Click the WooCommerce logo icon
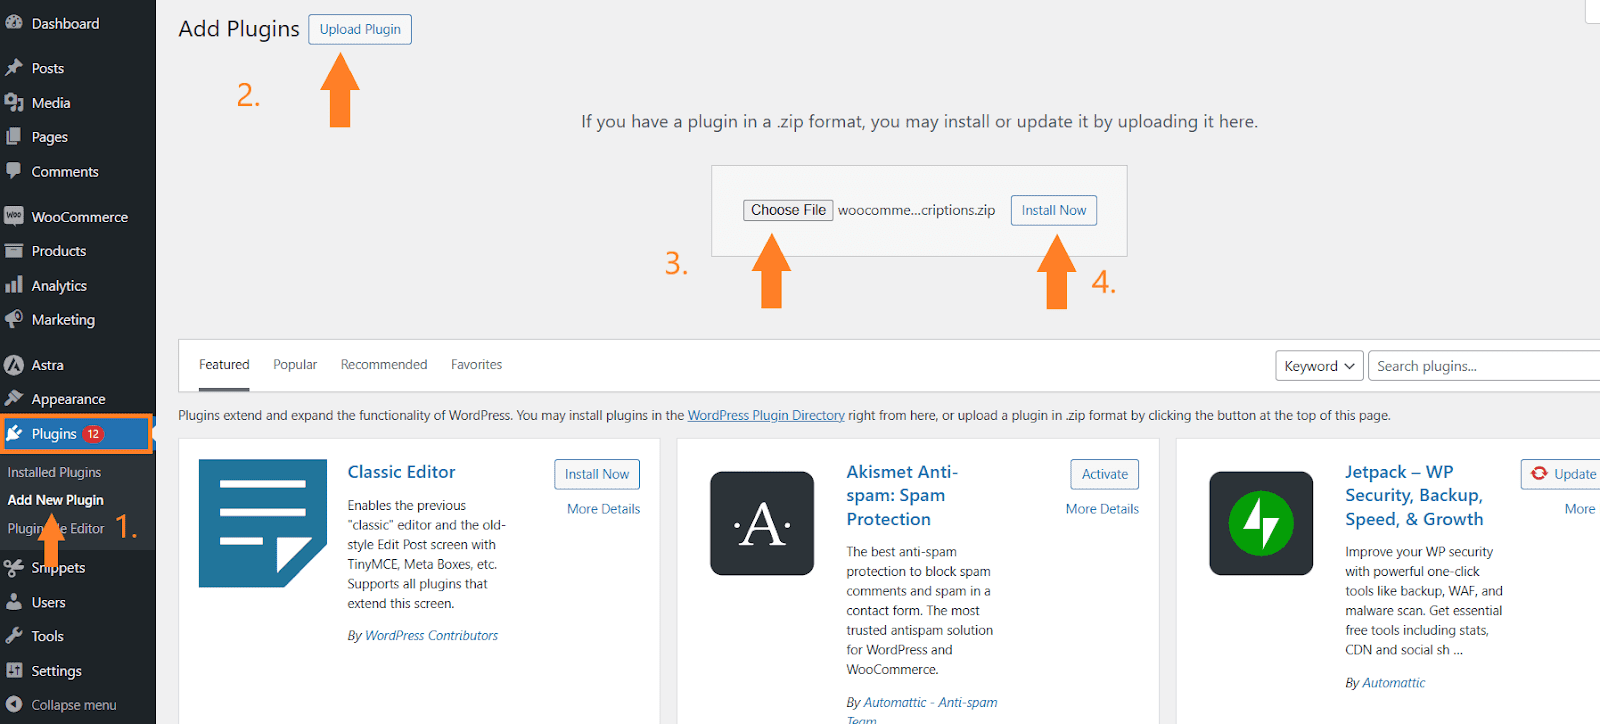 point(14,216)
